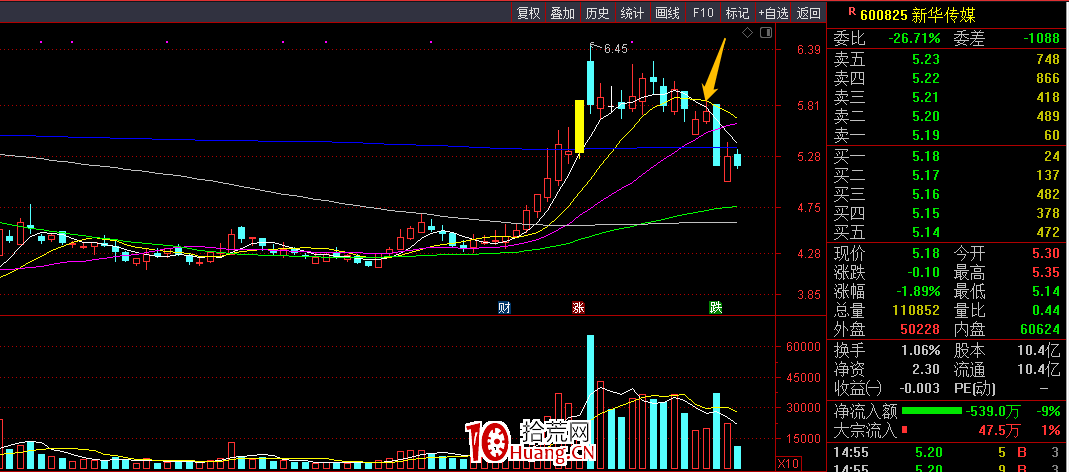Open the 复权 adjustment menu
1069x472 pixels.
528,12
